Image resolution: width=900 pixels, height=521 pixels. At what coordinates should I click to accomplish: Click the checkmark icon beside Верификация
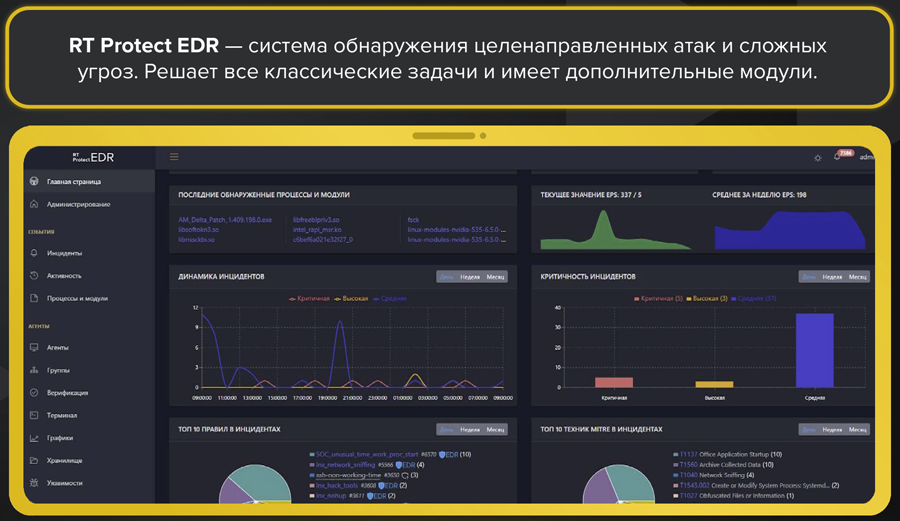click(34, 392)
